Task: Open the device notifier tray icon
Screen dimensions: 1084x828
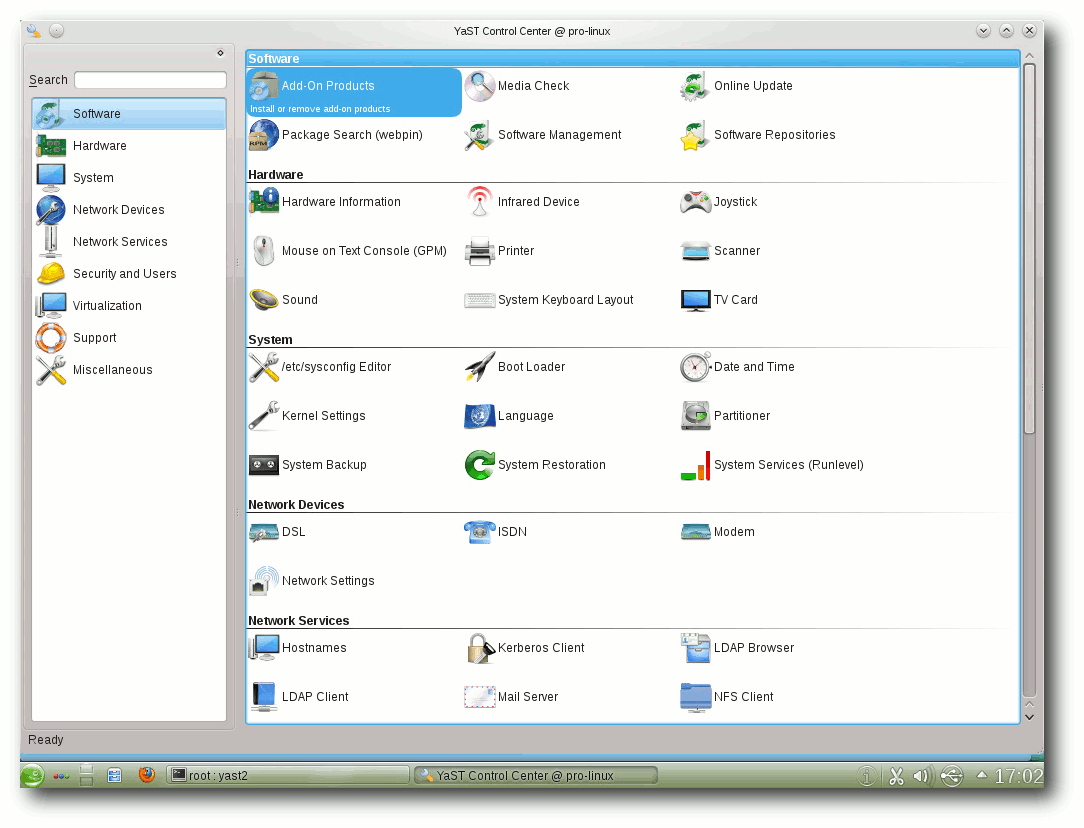Action: [x=952, y=776]
